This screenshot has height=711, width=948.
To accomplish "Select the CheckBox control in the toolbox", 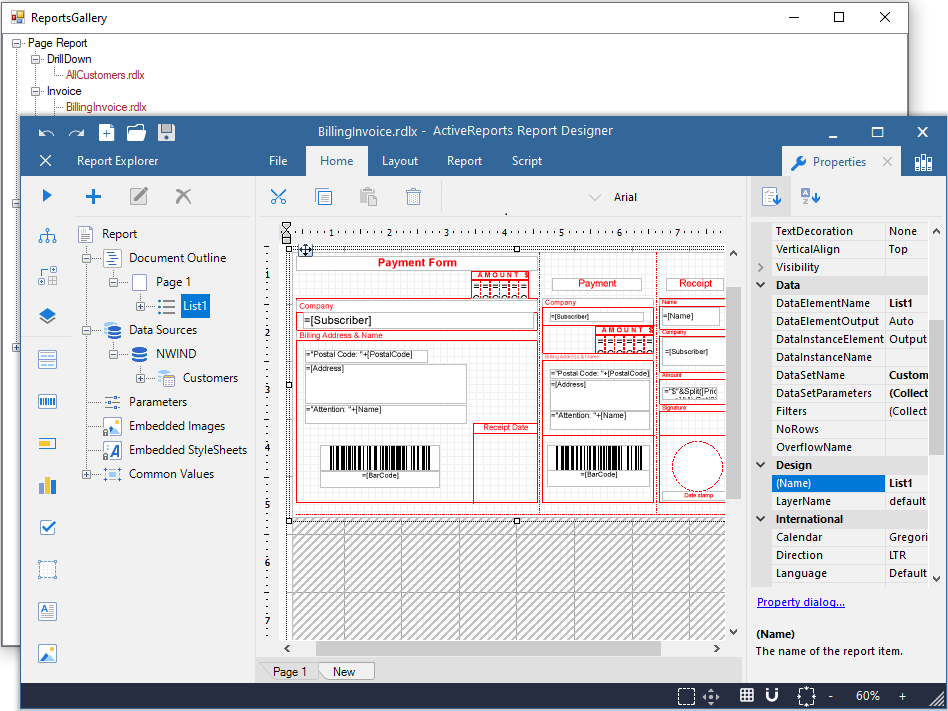I will click(47, 528).
